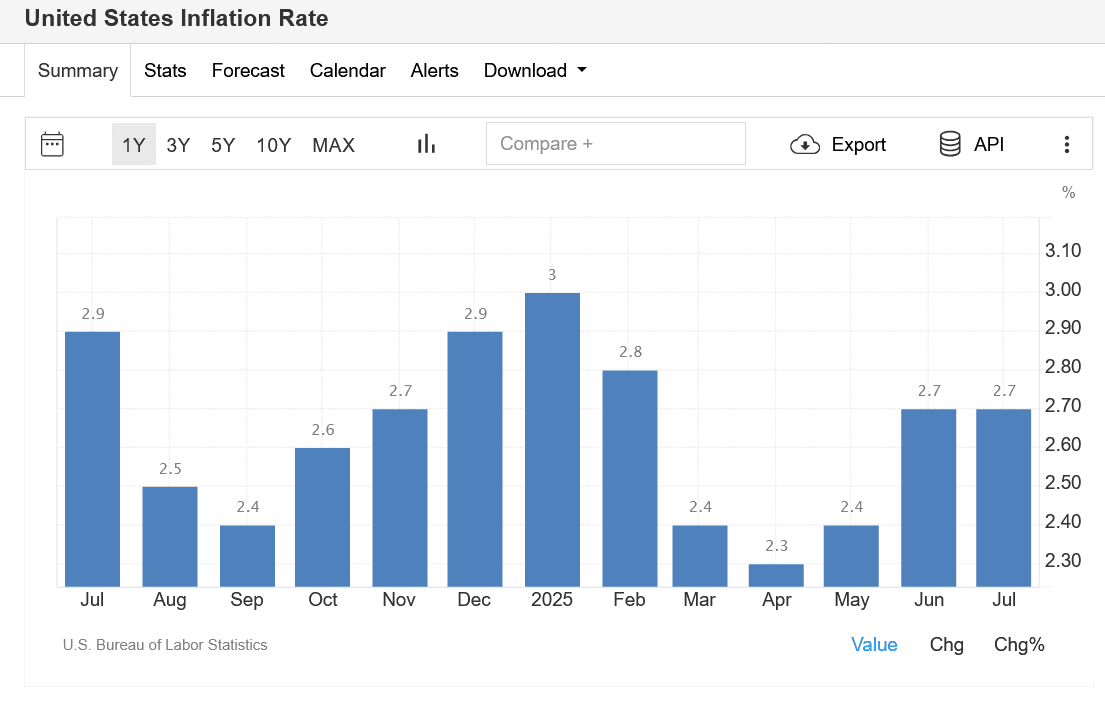The width and height of the screenshot is (1105, 702).
Task: Click the Jun bar showing 2.7
Action: 929,498
